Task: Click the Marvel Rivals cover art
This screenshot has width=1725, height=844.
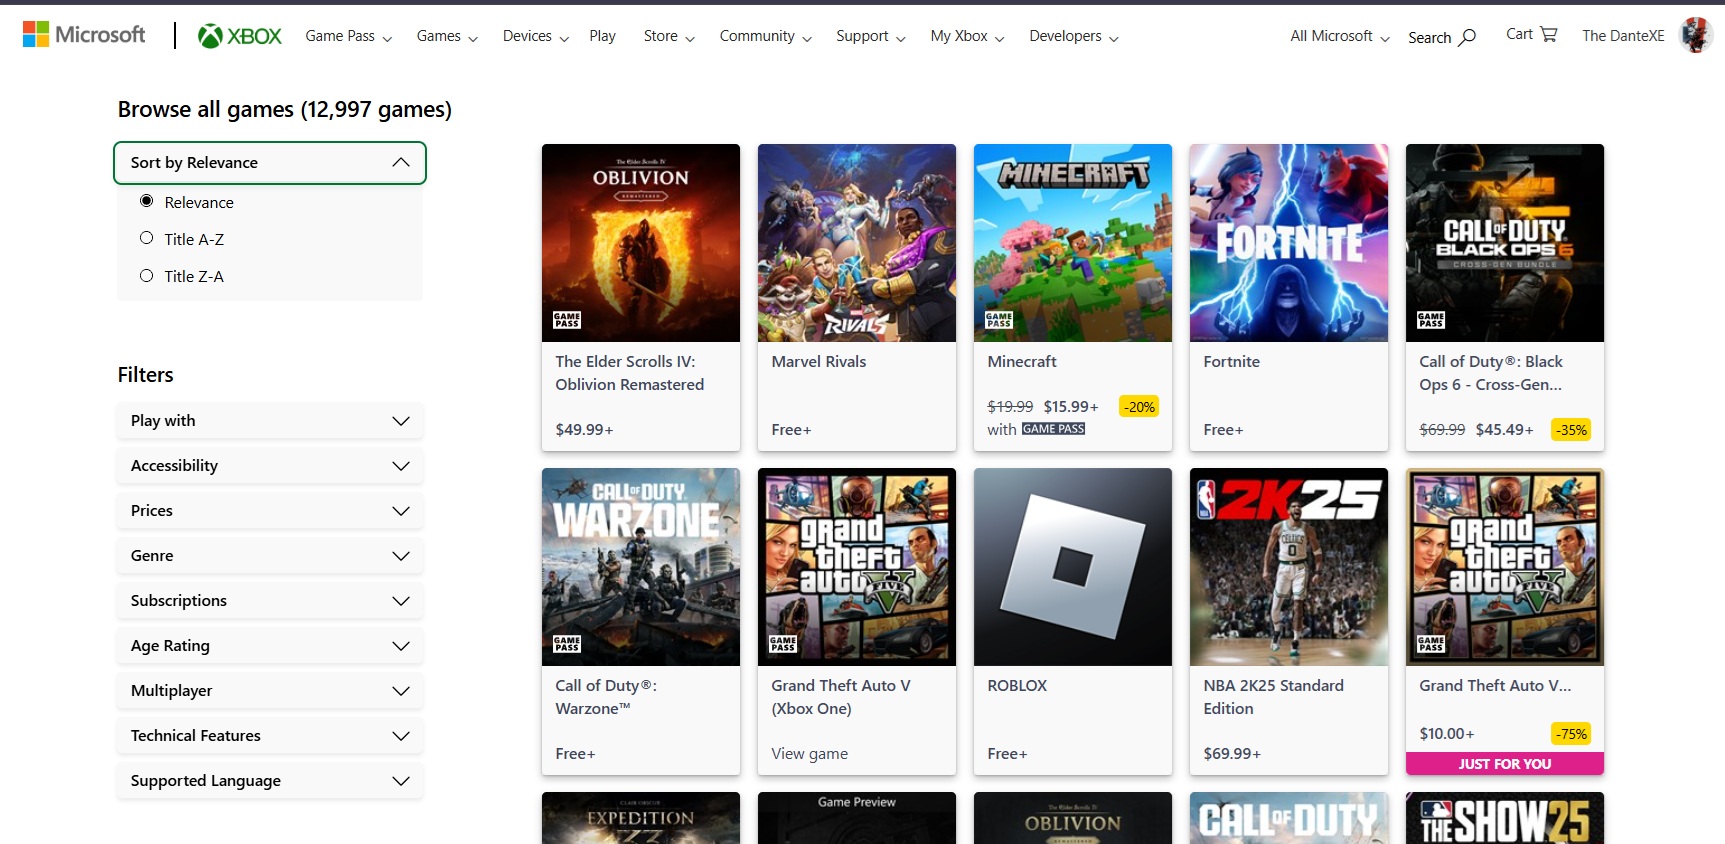Action: point(857,243)
